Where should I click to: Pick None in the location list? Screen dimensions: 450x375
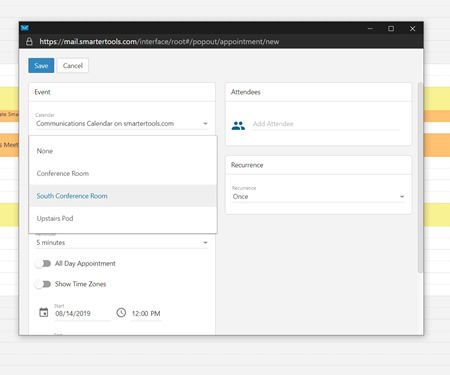click(123, 151)
